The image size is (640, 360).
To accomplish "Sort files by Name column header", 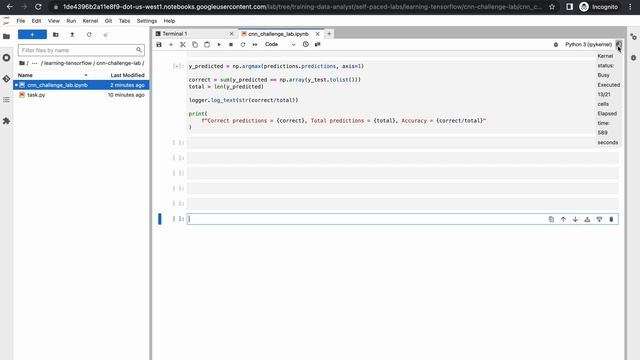I will coord(53,75).
